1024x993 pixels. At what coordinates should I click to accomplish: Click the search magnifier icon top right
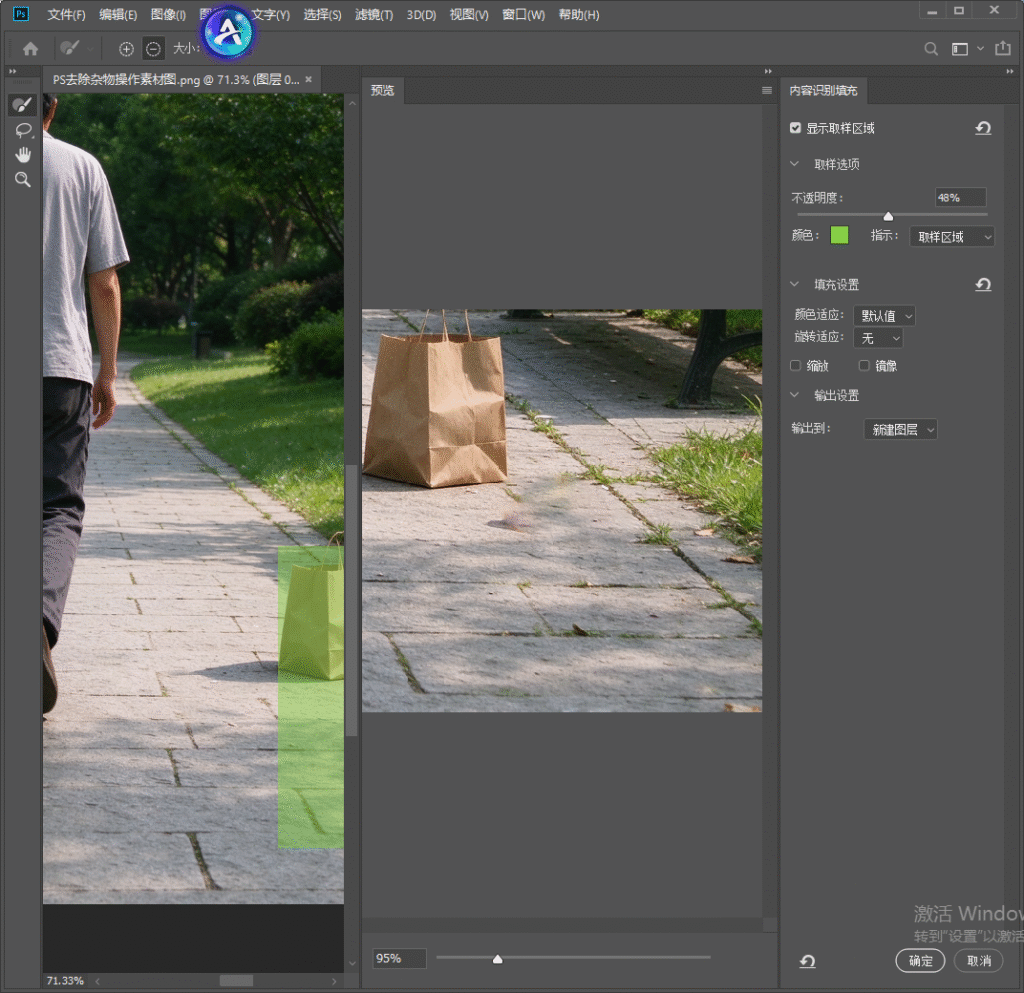pos(931,48)
